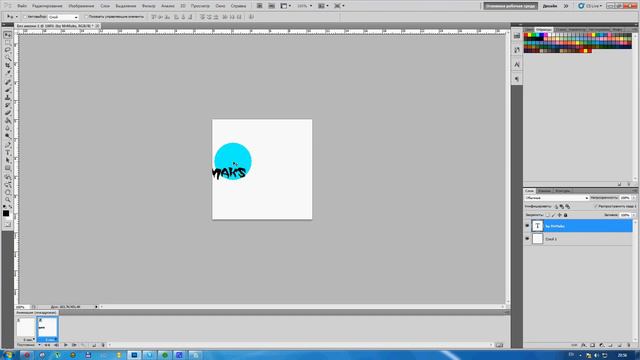Open Auto-Select Layer/Group dropdown
The height and width of the screenshot is (360, 640).
(63, 17)
